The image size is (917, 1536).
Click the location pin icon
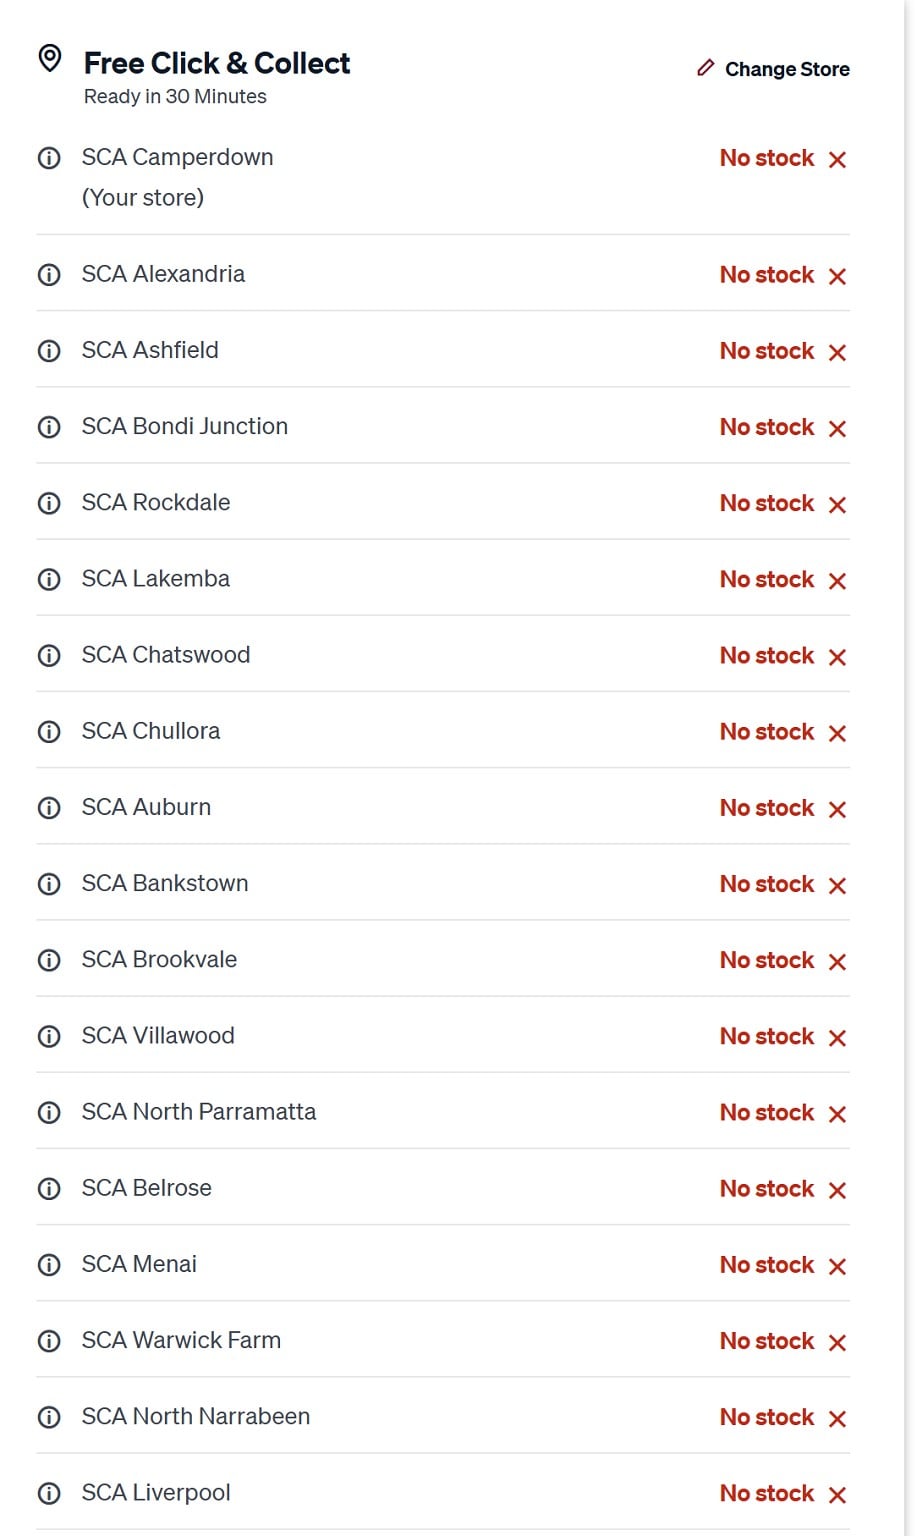49,59
